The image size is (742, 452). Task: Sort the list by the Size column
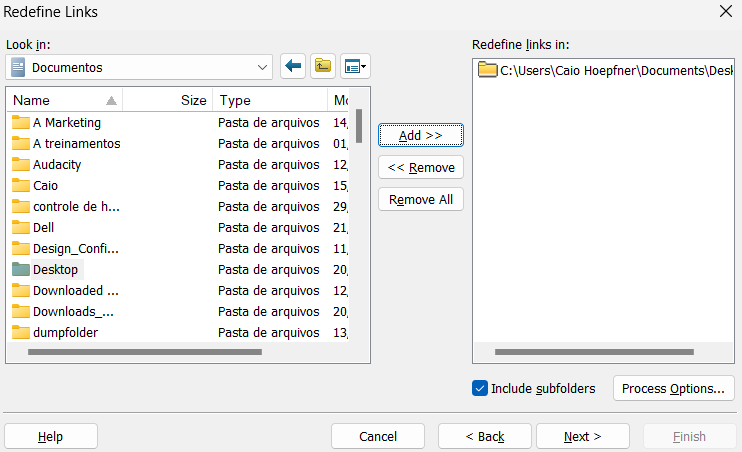tap(168, 100)
